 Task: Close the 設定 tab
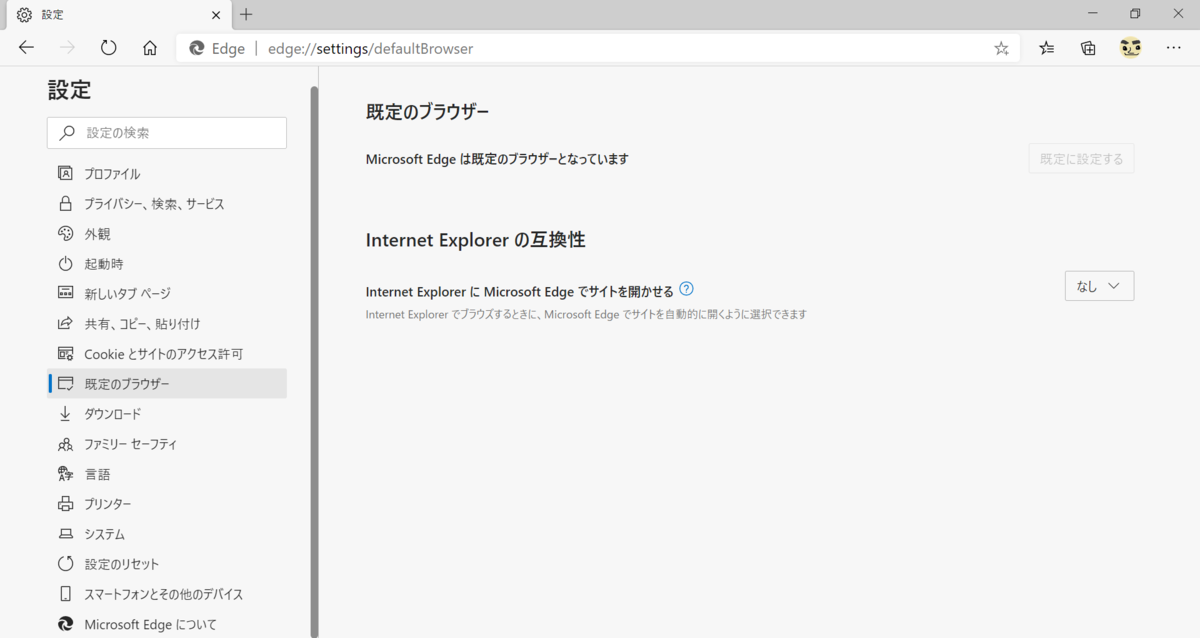(215, 14)
